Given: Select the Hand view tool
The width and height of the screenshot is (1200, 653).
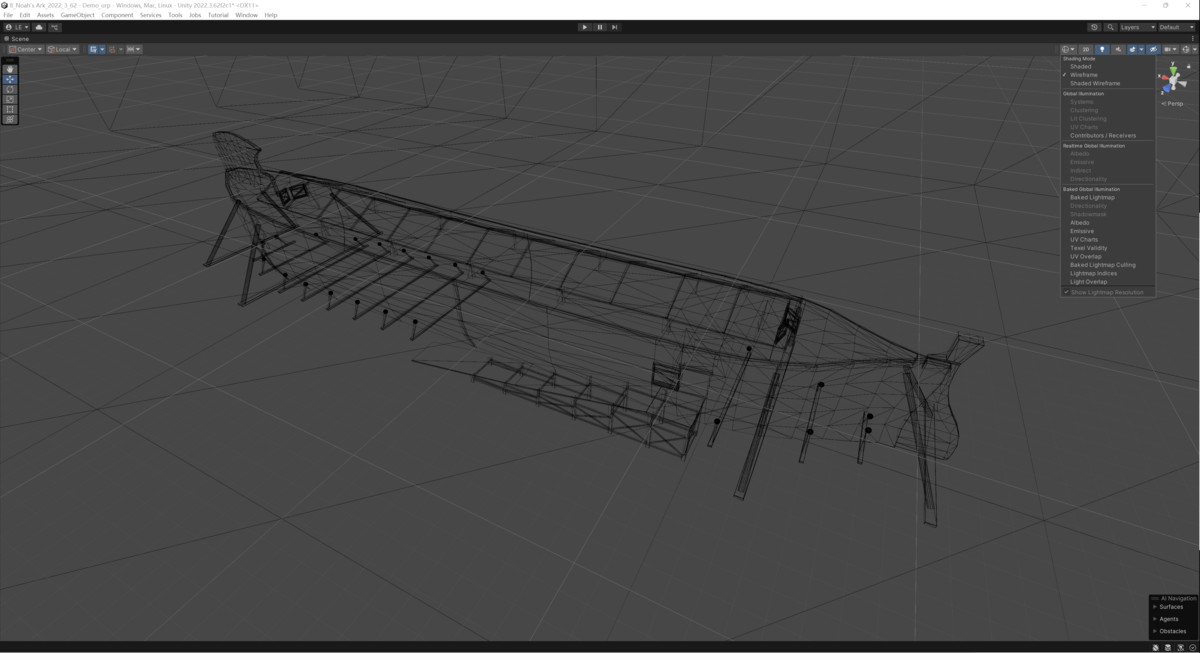Looking at the screenshot, I should tap(10, 69).
